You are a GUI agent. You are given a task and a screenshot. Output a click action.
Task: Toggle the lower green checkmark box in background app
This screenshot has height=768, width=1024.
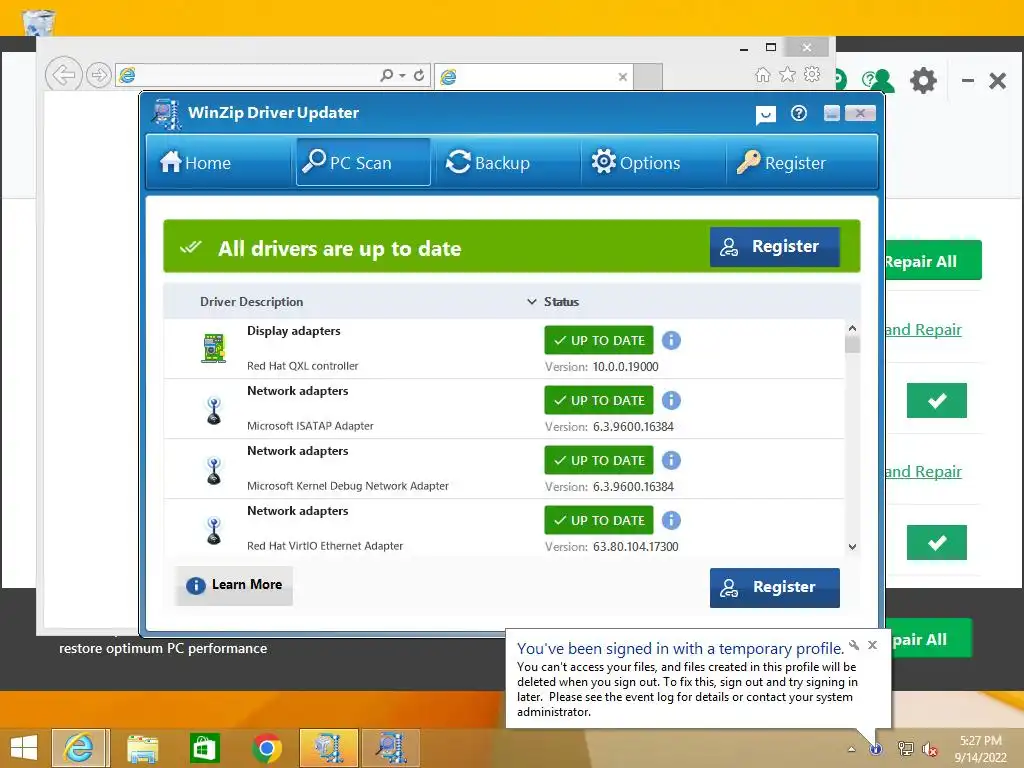(x=936, y=542)
